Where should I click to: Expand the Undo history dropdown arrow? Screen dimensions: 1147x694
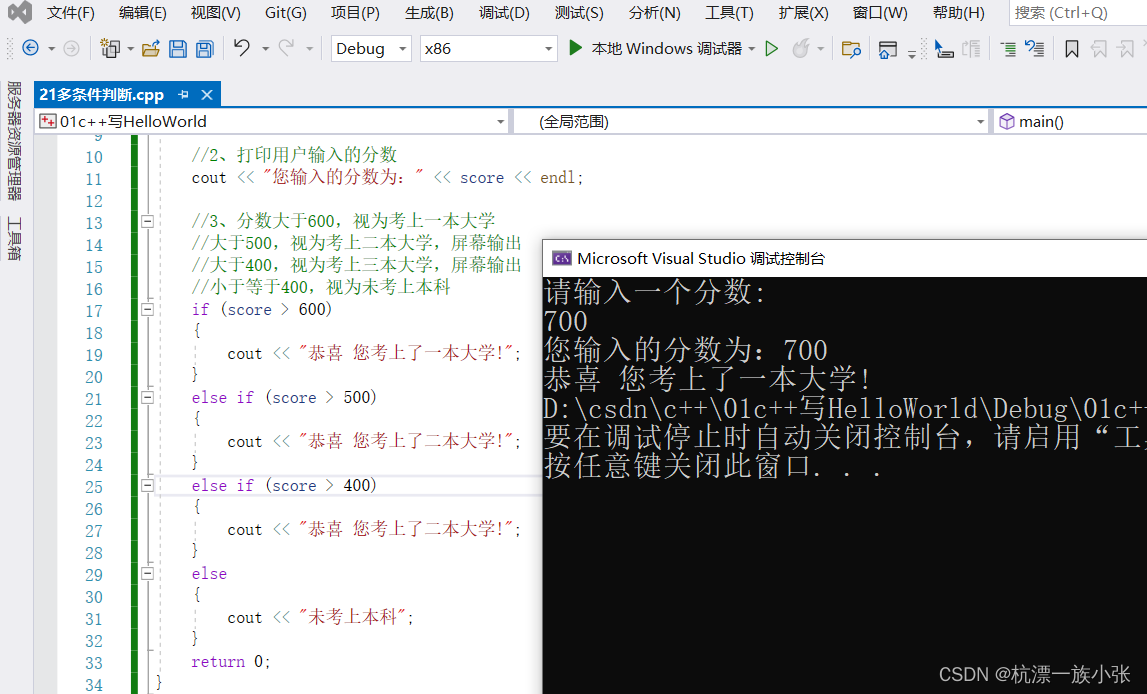click(265, 49)
